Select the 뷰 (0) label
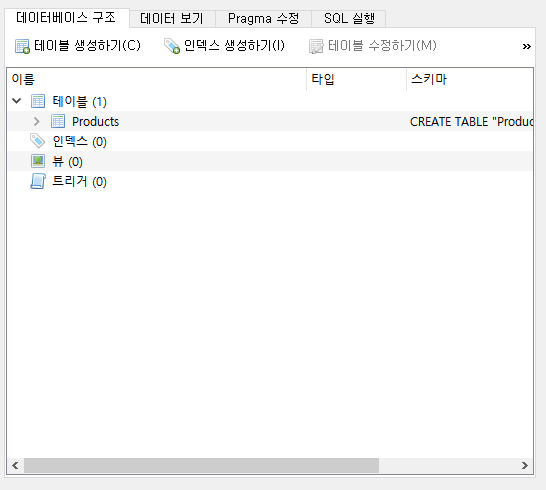Image resolution: width=546 pixels, height=490 pixels. pyautogui.click(x=67, y=162)
